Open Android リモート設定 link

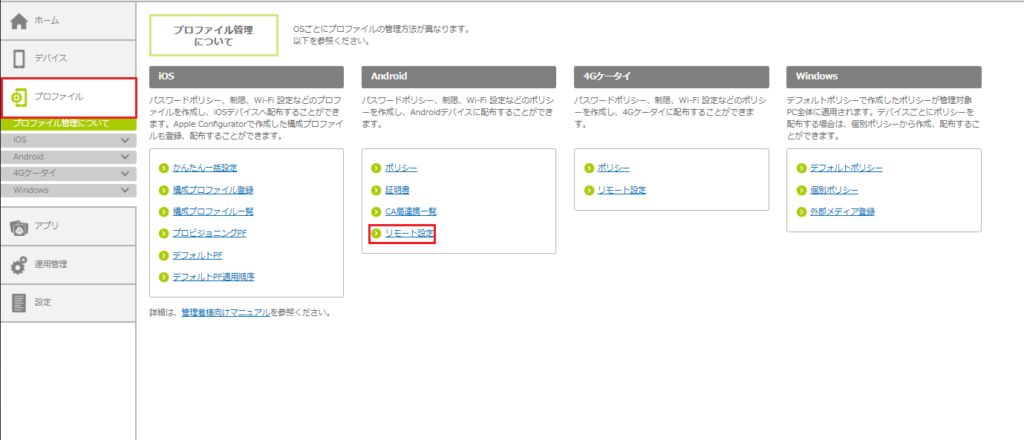click(x=407, y=234)
